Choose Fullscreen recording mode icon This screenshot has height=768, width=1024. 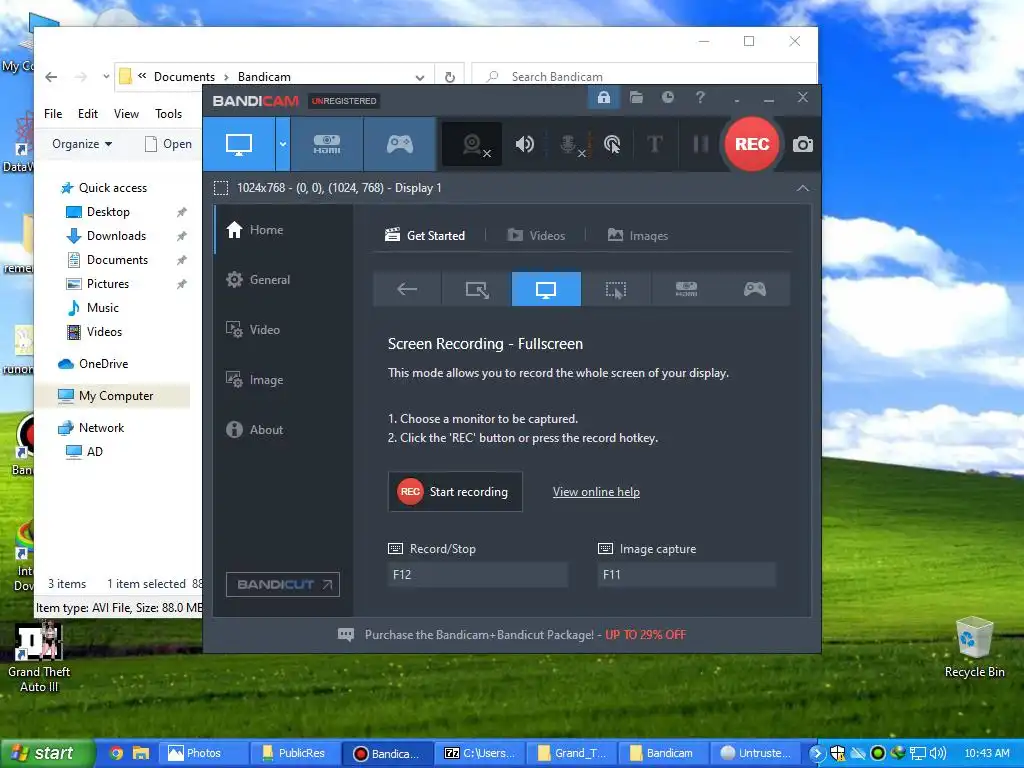[546, 289]
